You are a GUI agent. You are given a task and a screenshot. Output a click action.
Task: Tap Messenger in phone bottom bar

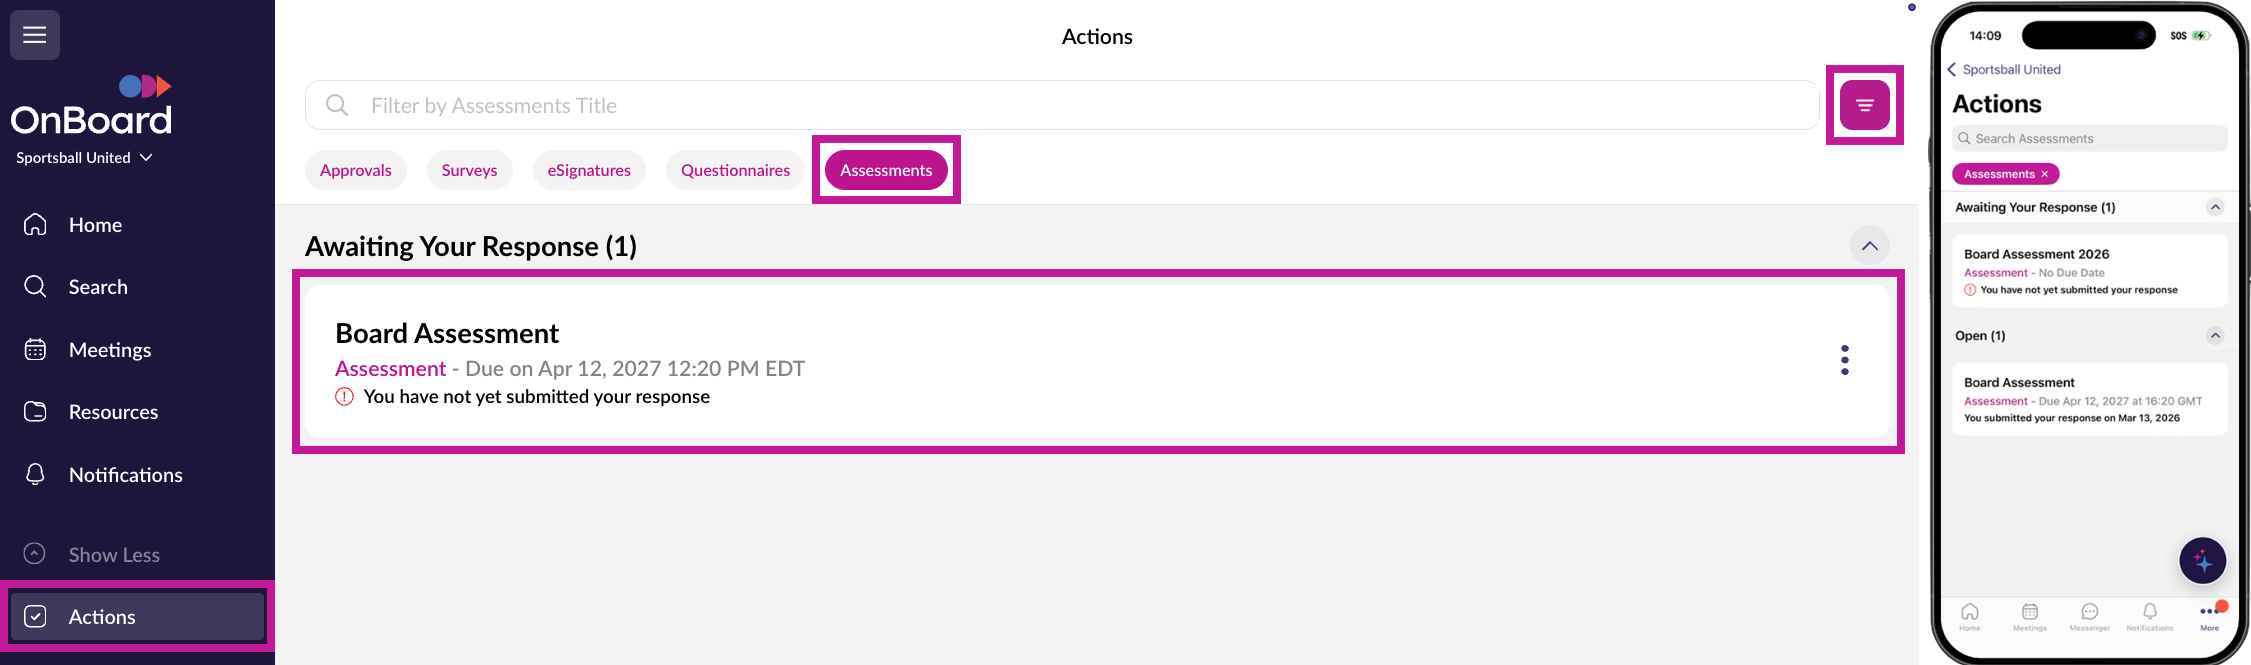[2089, 616]
